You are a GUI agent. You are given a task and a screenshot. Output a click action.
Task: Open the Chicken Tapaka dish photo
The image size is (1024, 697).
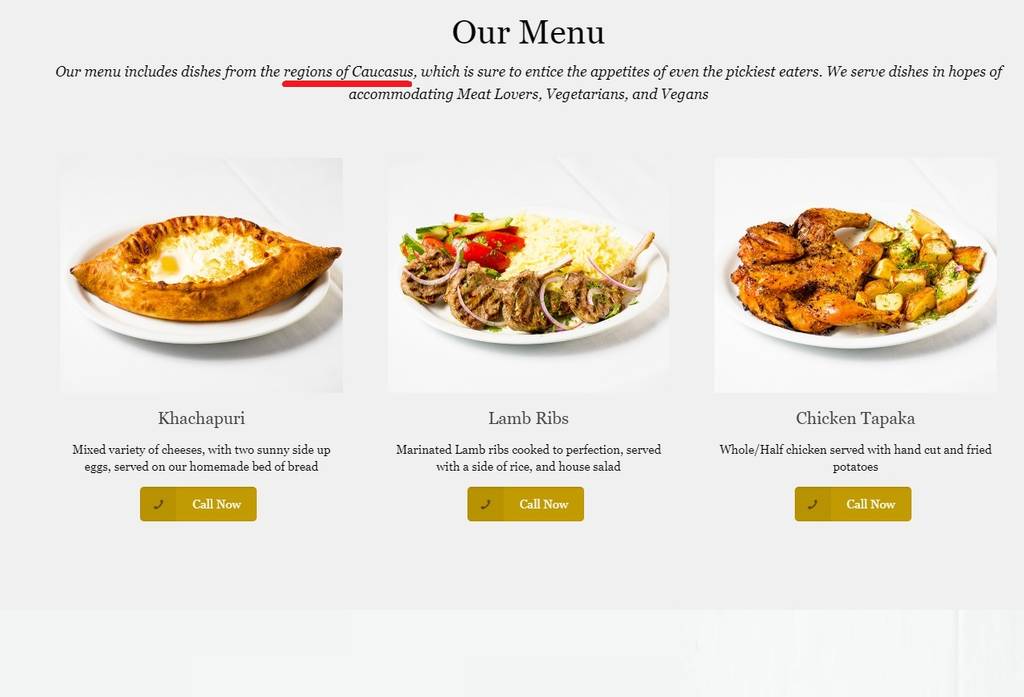(x=856, y=274)
